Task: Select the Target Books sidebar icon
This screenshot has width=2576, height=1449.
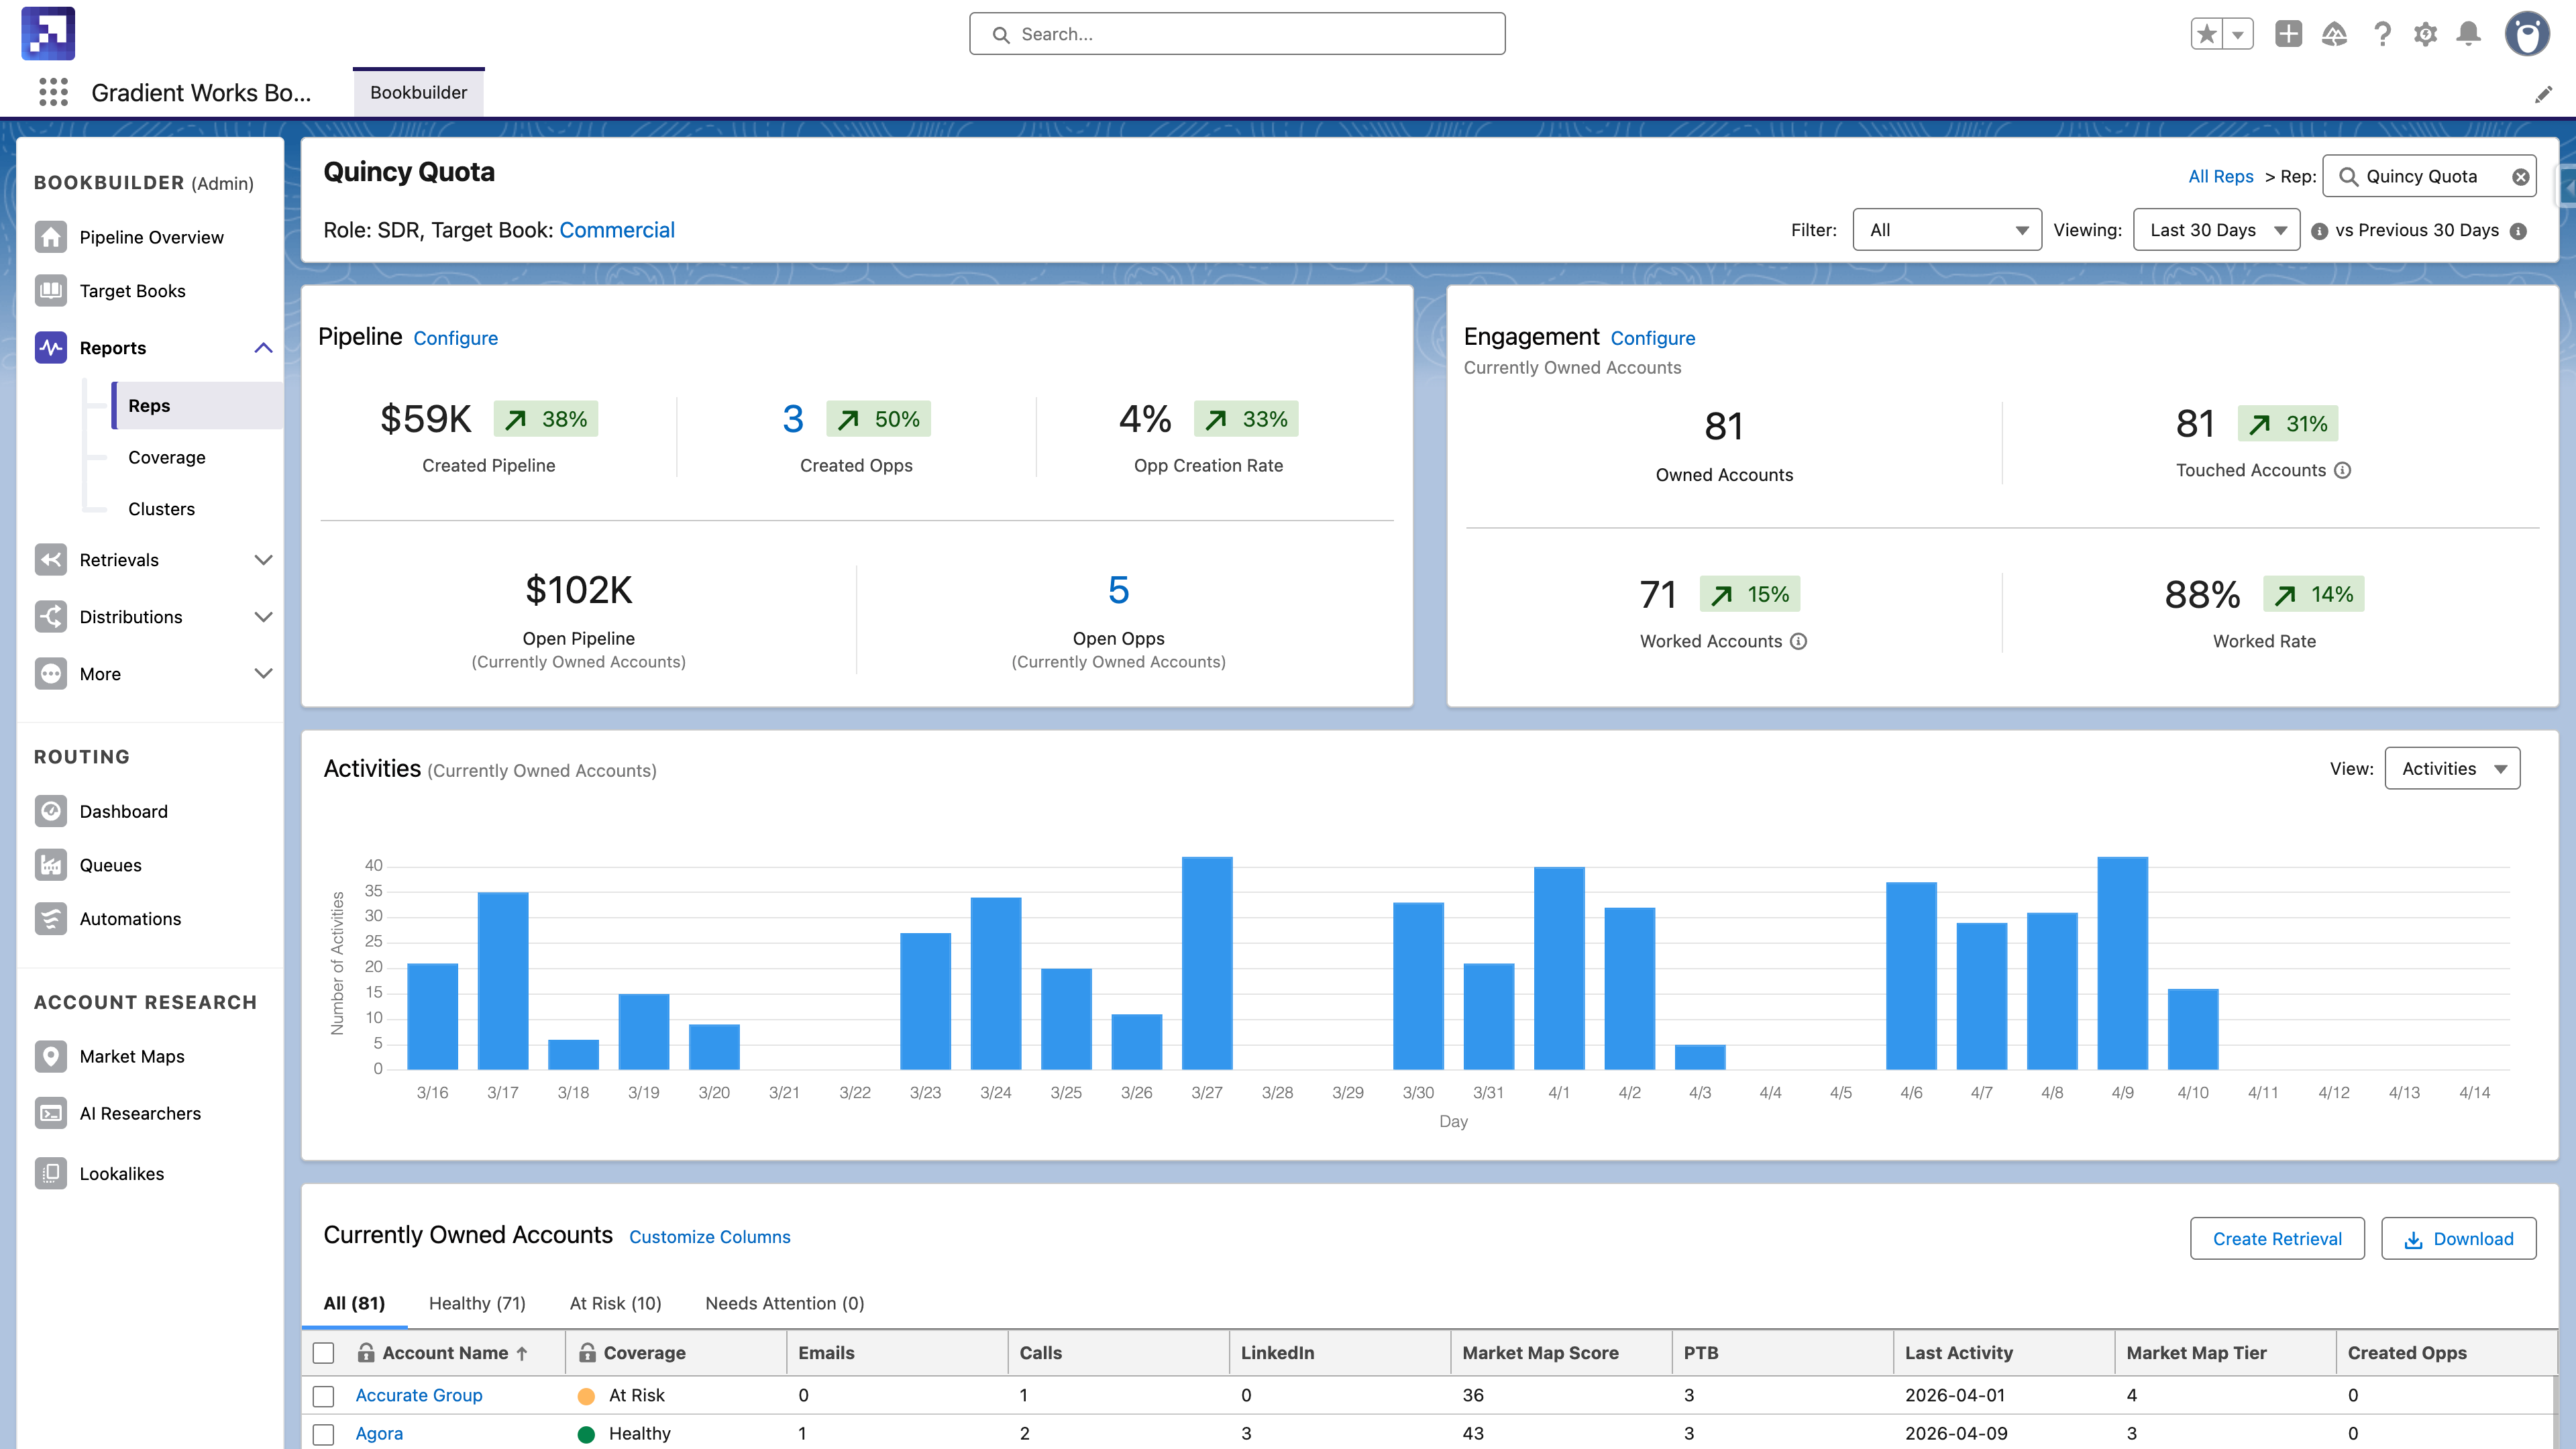Action: [51, 290]
